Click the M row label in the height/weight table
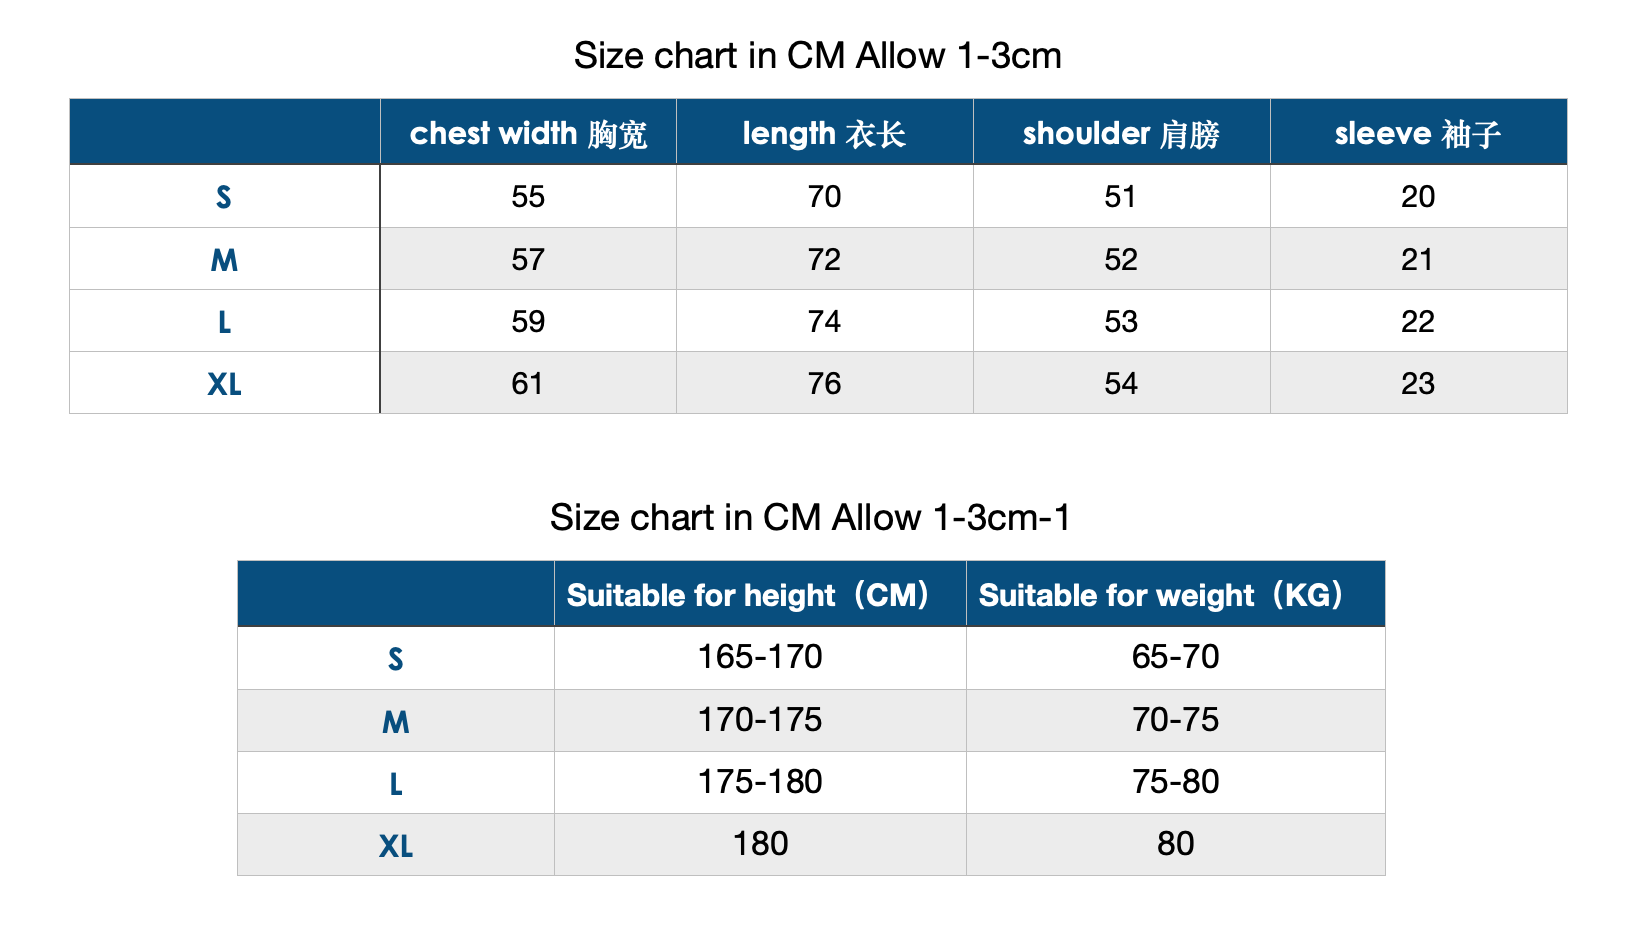 [395, 721]
